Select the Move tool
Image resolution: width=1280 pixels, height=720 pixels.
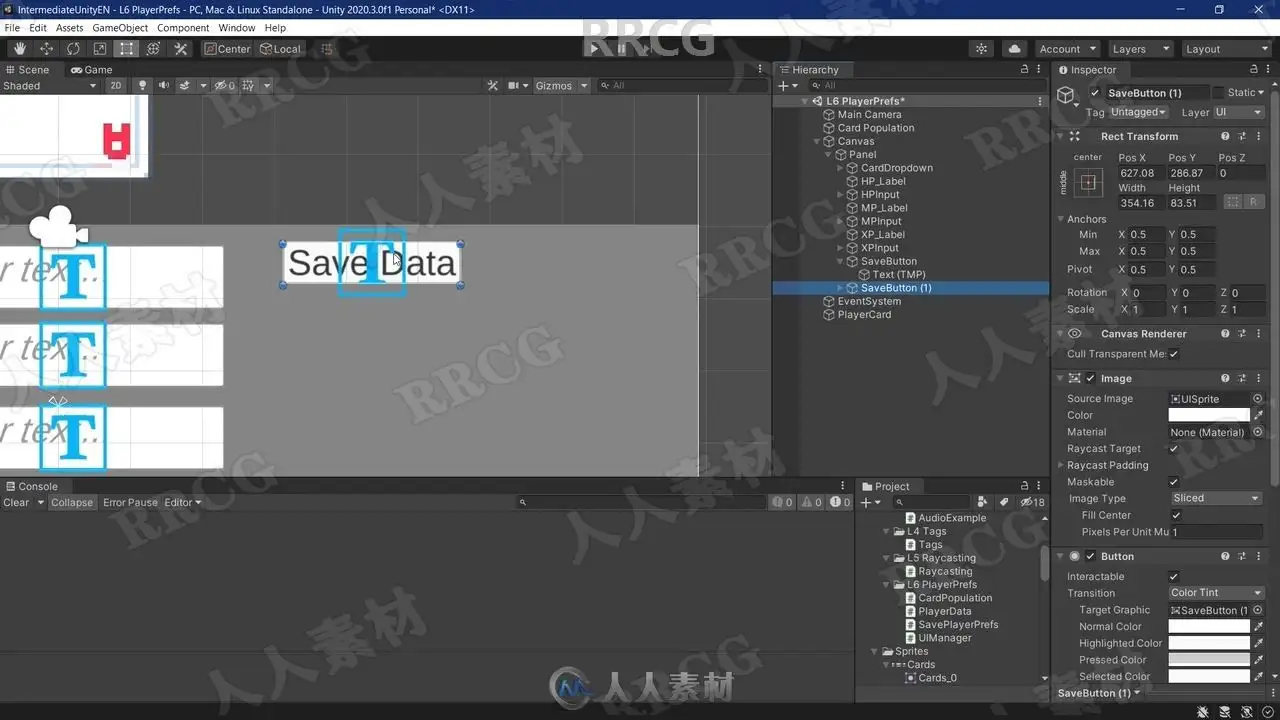[47, 49]
